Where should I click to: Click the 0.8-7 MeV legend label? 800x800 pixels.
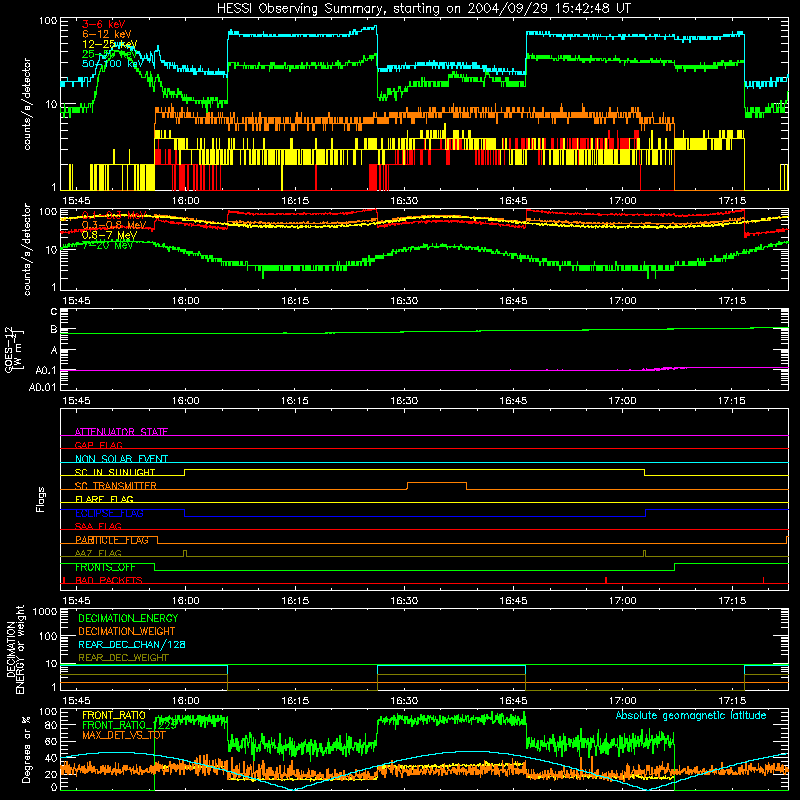click(x=109, y=235)
